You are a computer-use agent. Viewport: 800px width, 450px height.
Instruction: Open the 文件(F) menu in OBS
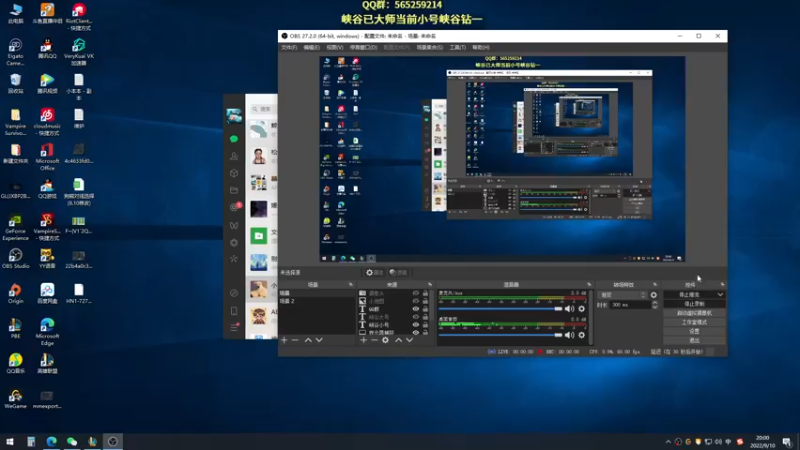[x=289, y=47]
